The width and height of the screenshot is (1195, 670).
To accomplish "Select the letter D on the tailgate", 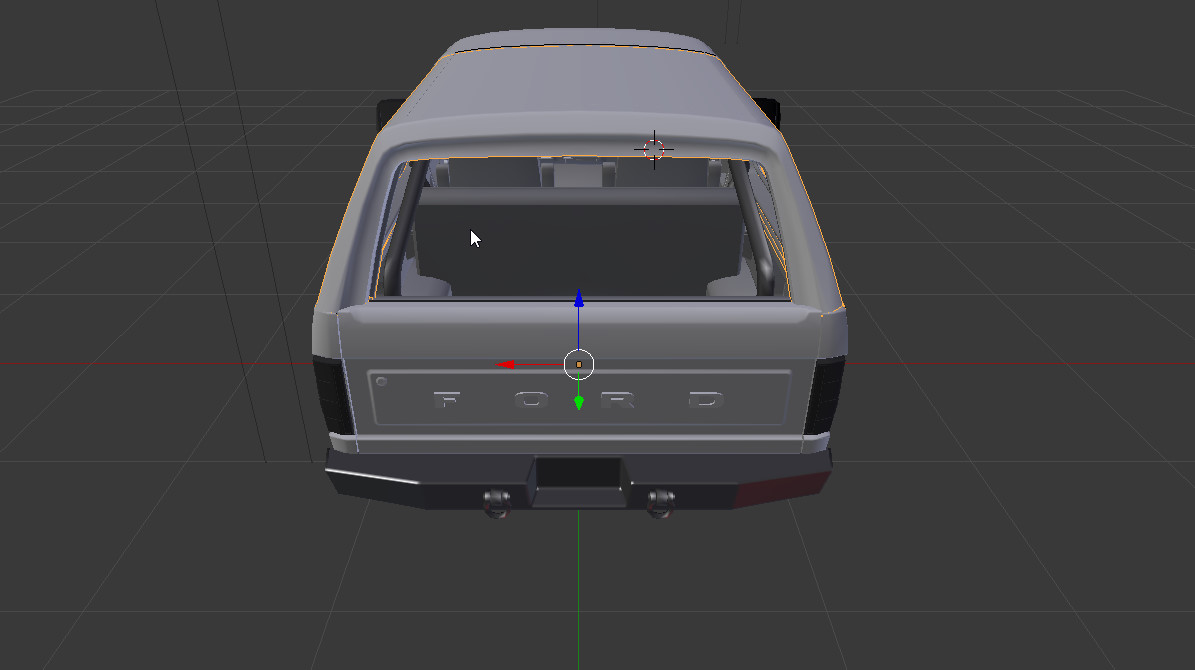I will tap(706, 399).
